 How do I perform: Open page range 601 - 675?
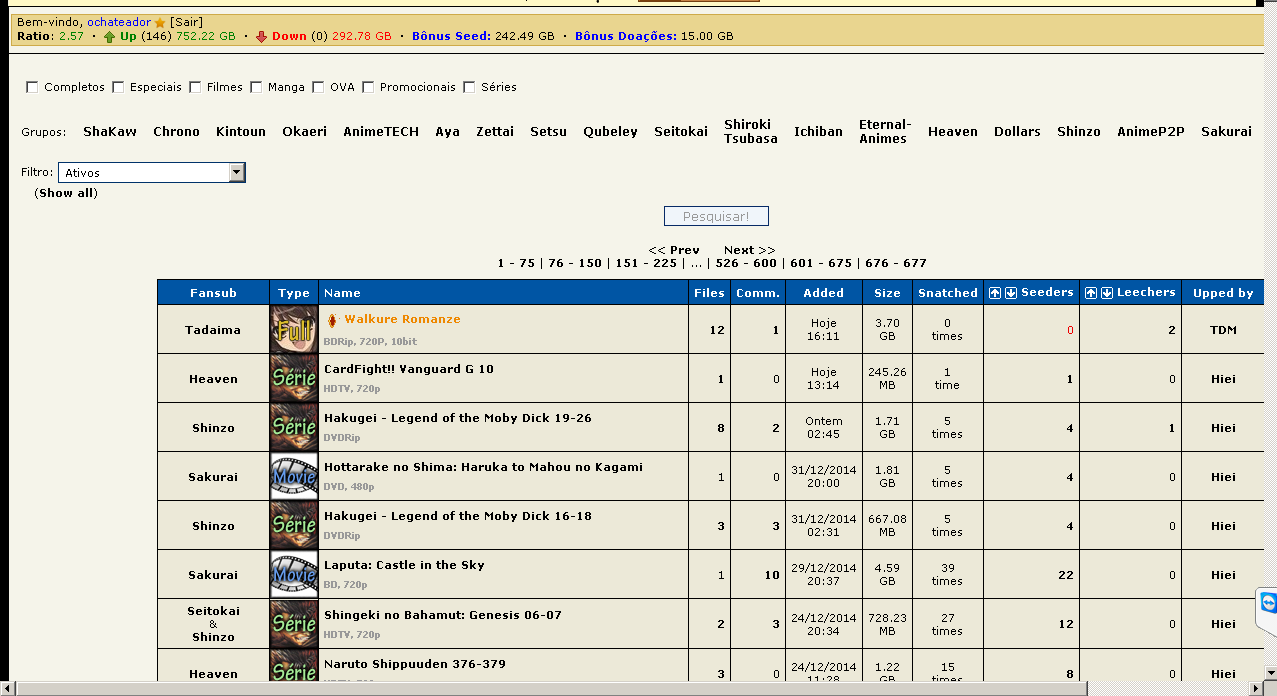[821, 264]
